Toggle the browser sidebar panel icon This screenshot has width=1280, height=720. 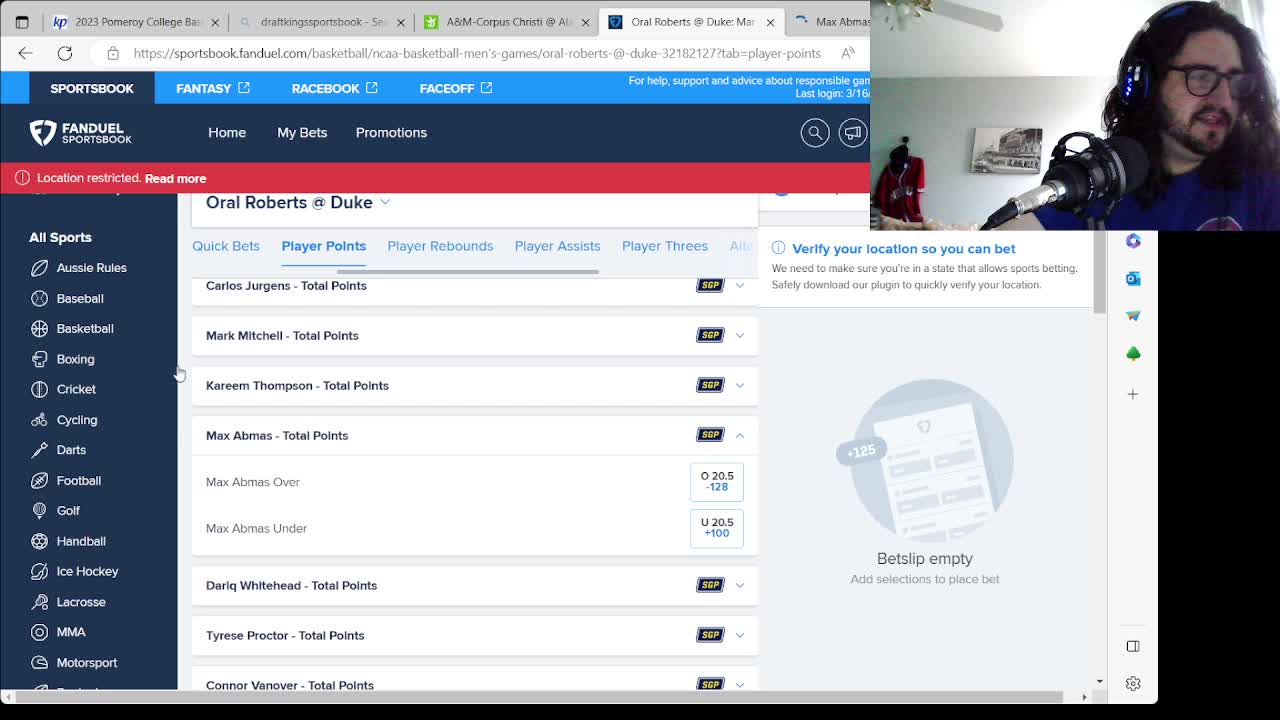tap(1133, 646)
